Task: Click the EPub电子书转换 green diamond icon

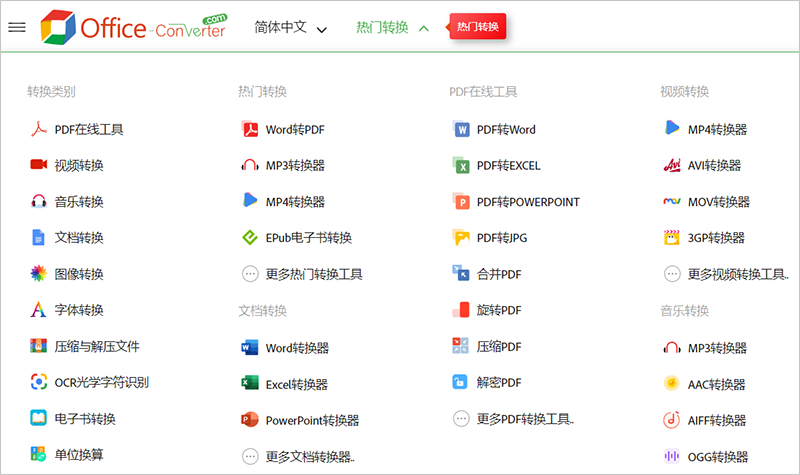Action: (249, 238)
